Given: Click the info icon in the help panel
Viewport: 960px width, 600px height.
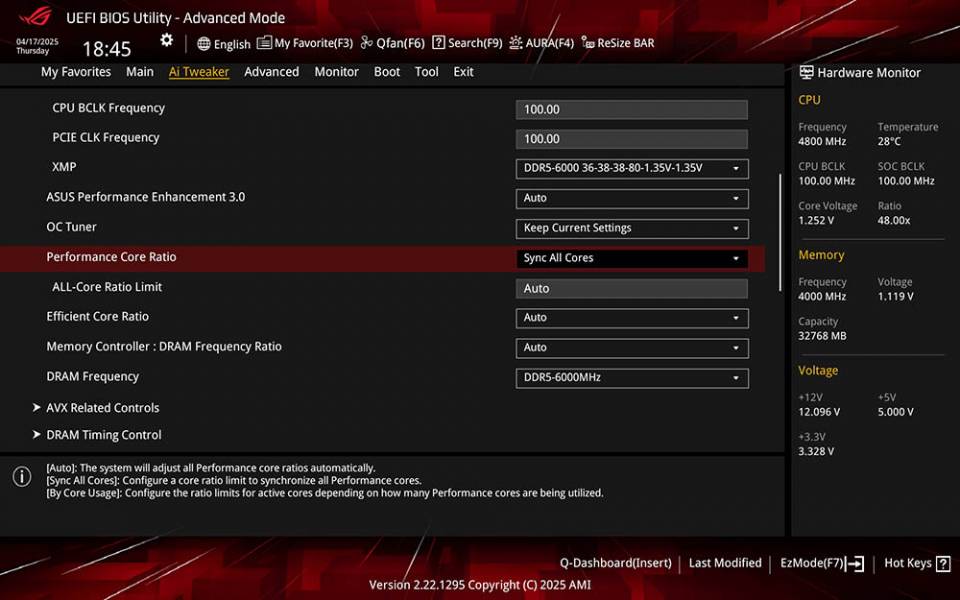Looking at the screenshot, I should [x=22, y=476].
